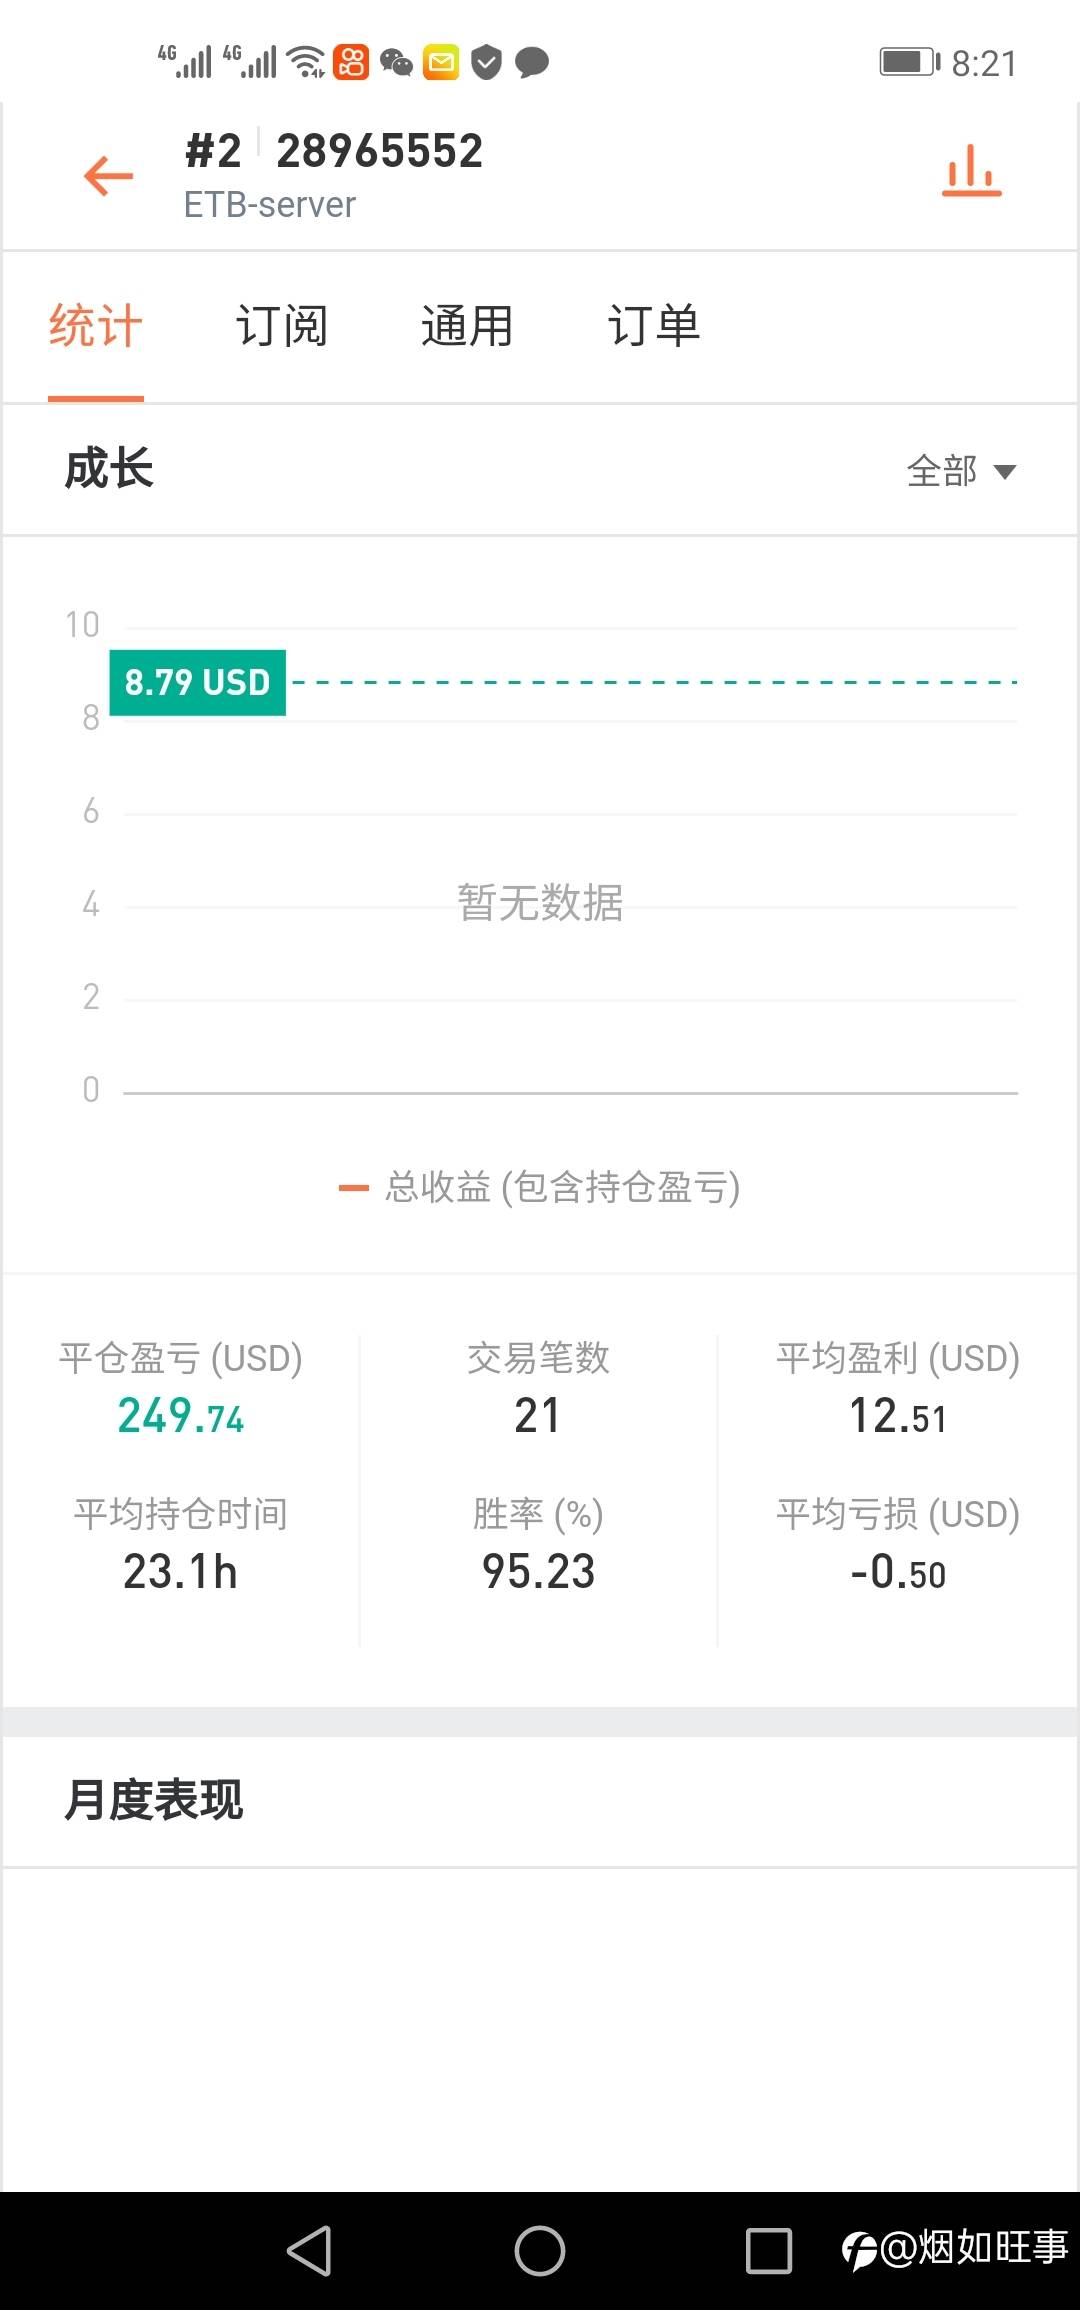1080x2310 pixels.
Task: Tap the yellow mail notification icon
Action: (441, 63)
